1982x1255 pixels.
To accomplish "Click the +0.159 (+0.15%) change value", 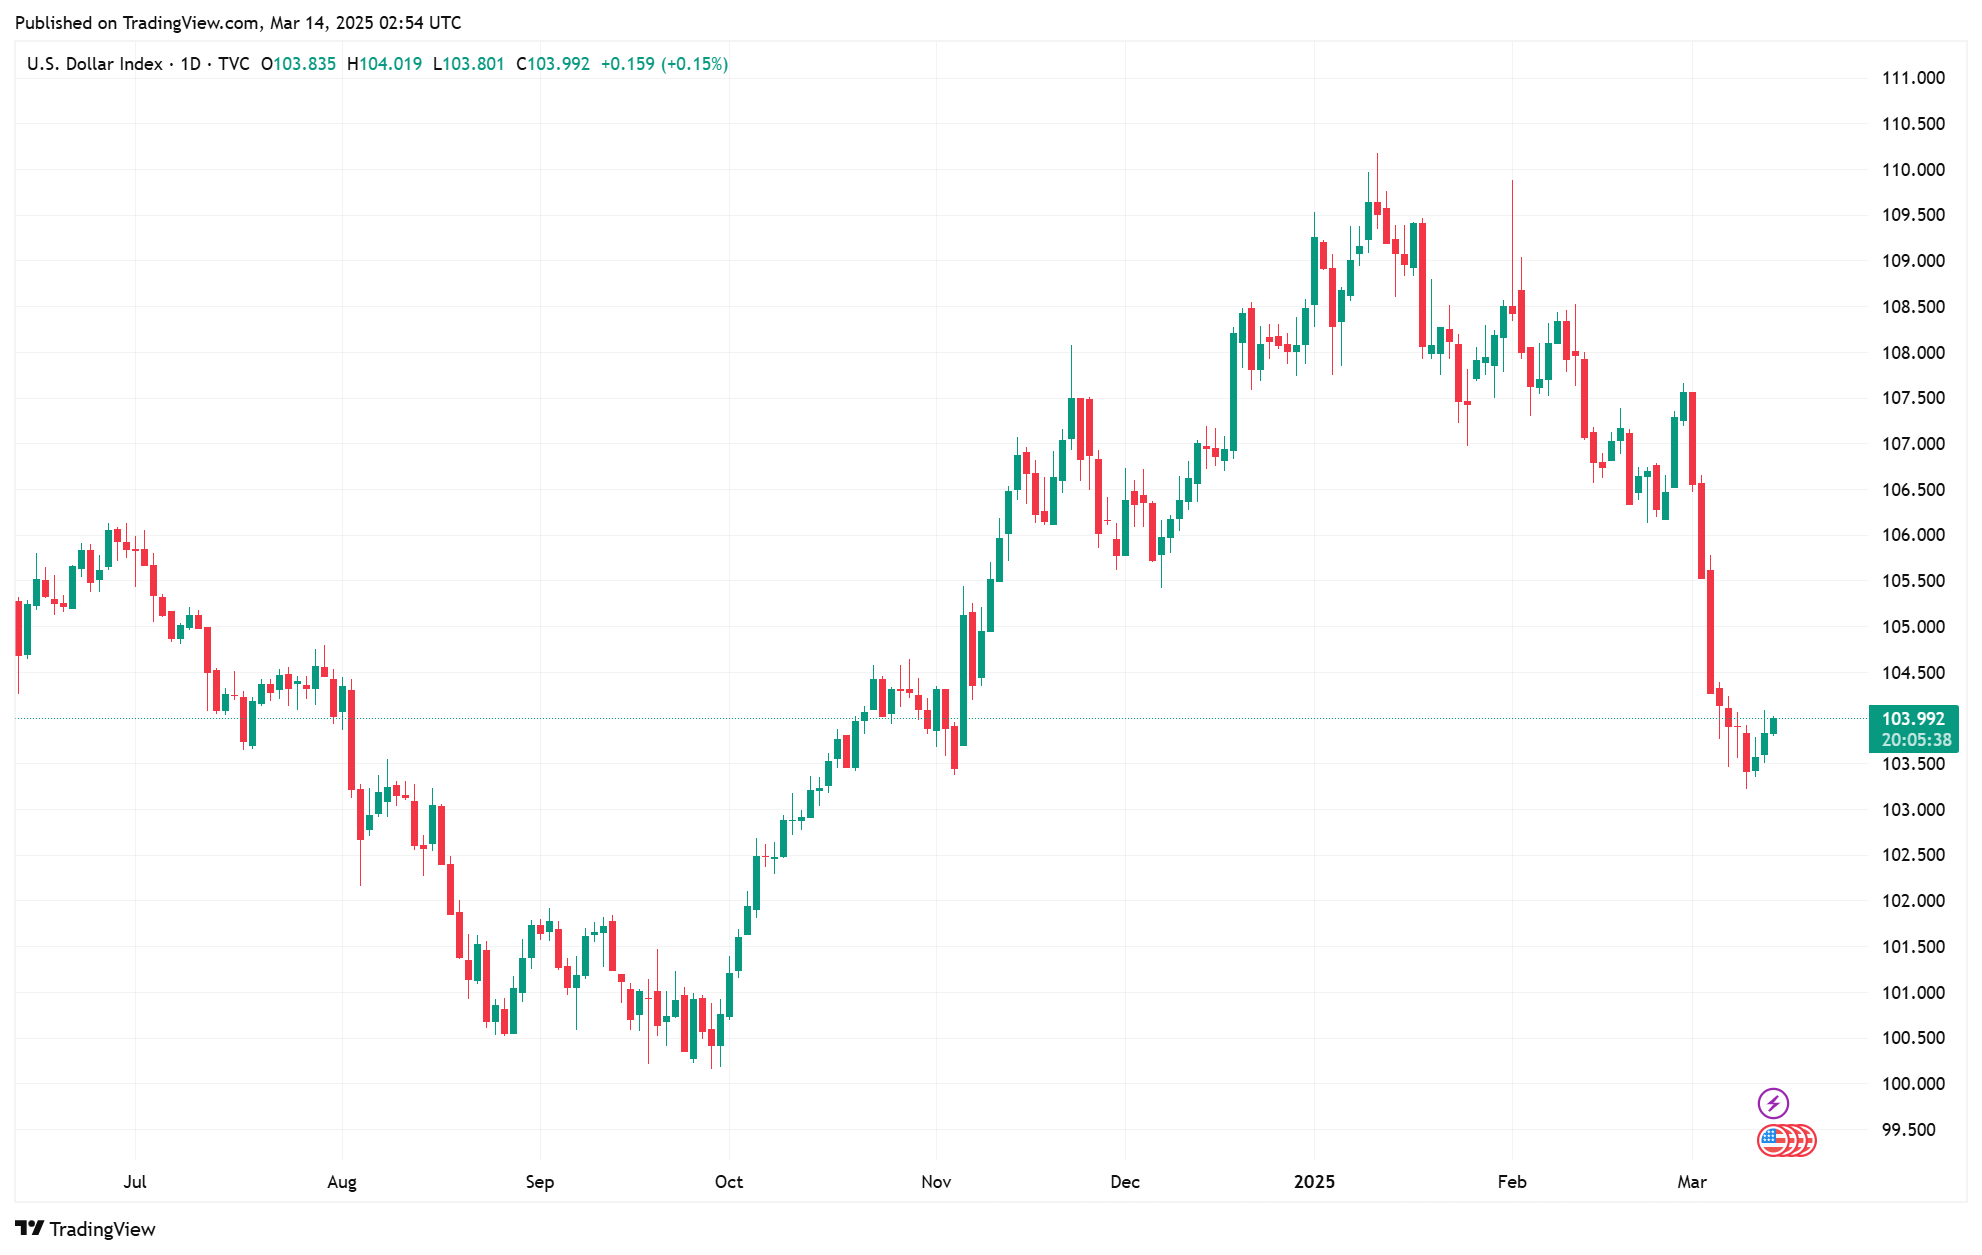I will coord(664,64).
